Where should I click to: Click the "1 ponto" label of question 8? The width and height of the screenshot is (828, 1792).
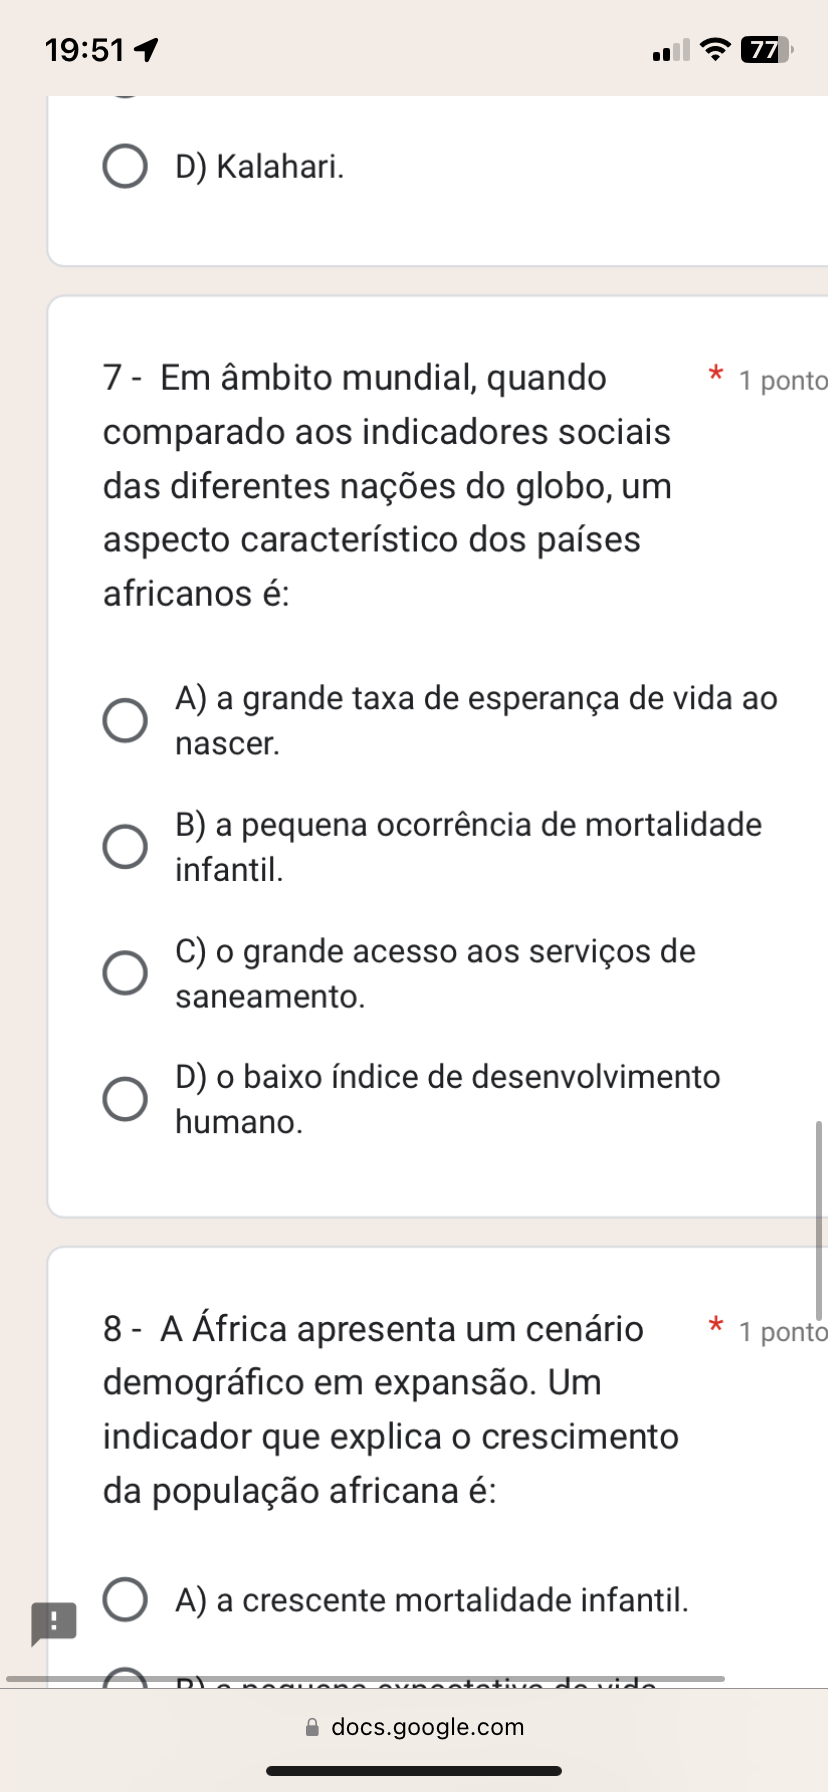coord(783,1332)
